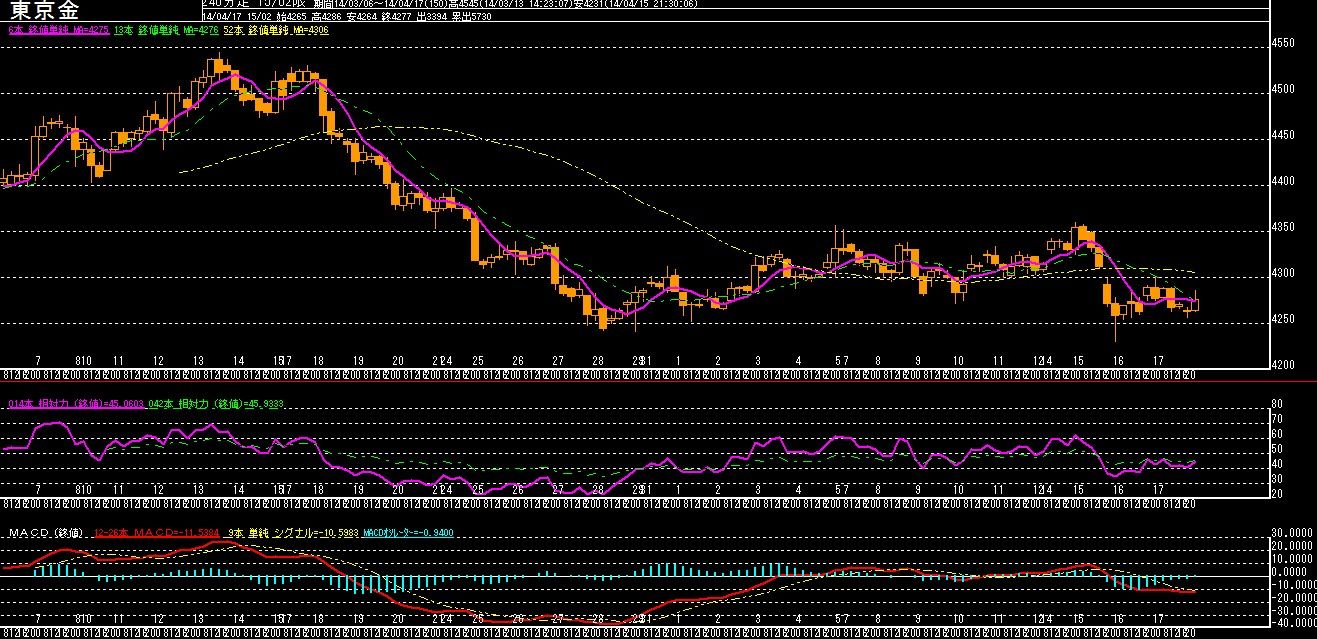Select the 12-26本 MACD=-11.5384 legend
1317x639 pixels.
point(155,534)
